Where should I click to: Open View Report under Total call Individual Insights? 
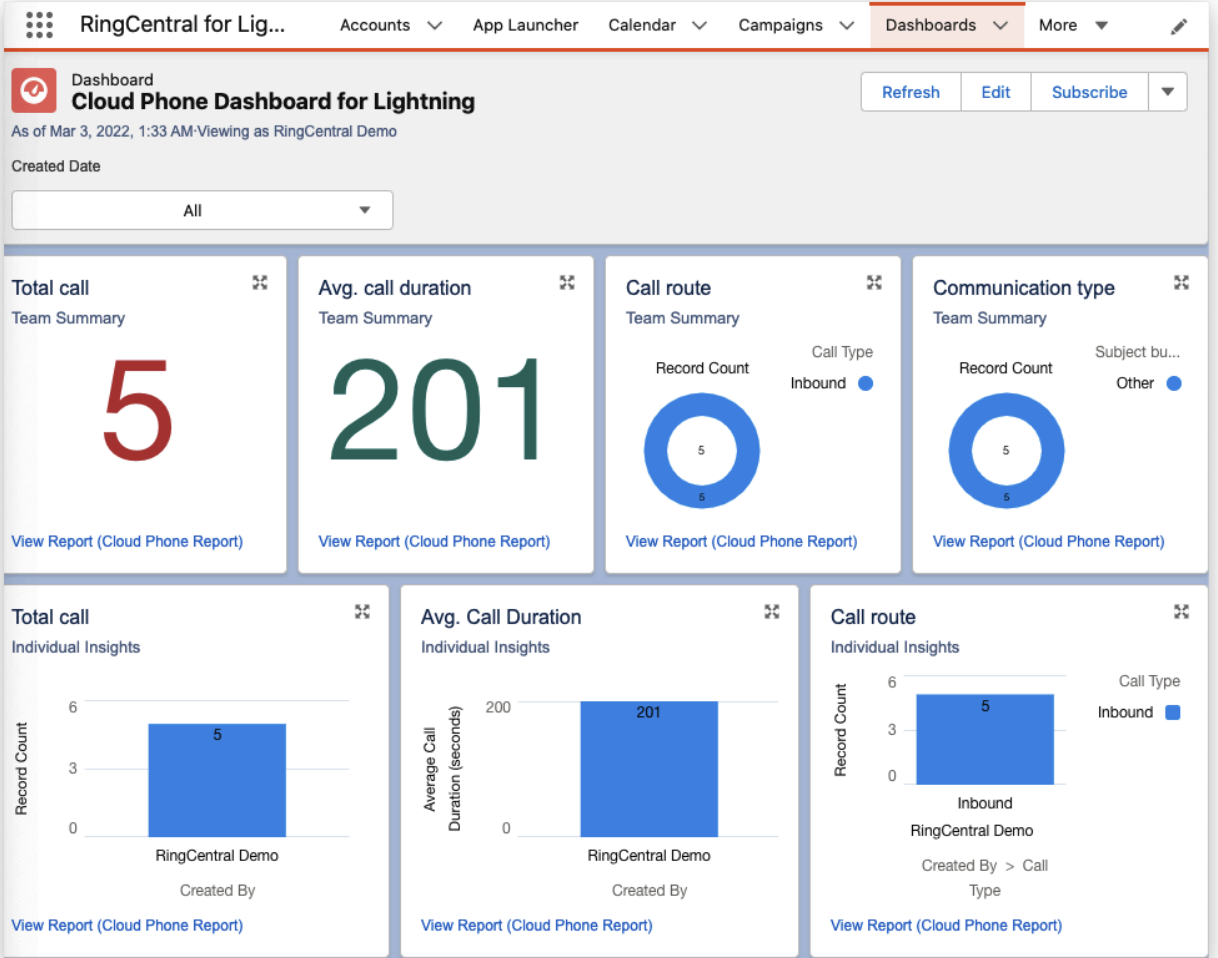point(127,925)
